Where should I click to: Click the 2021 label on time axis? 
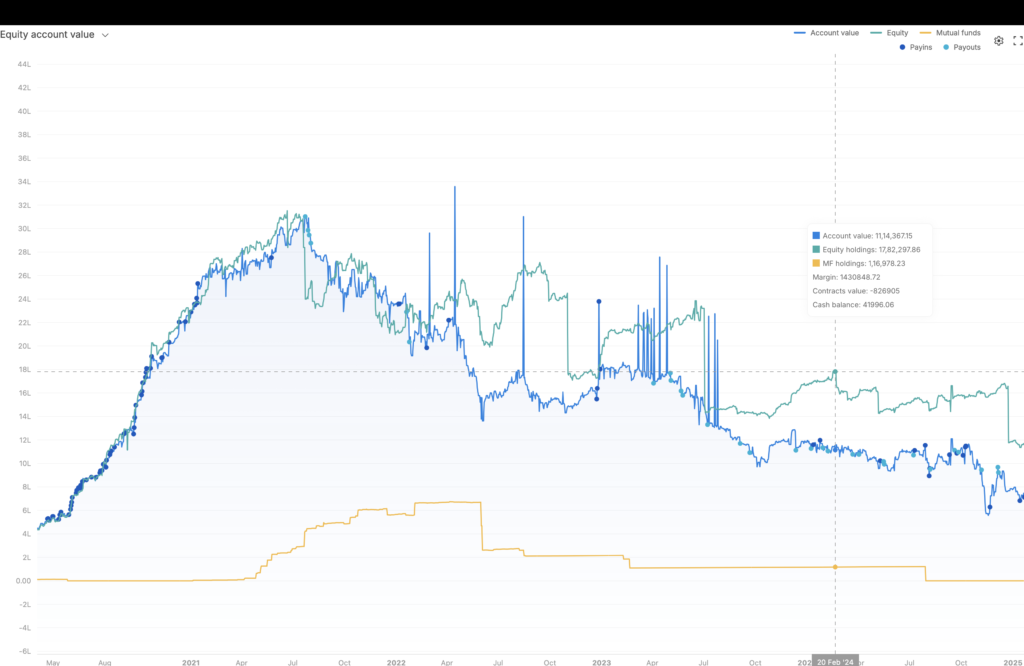[191, 661]
